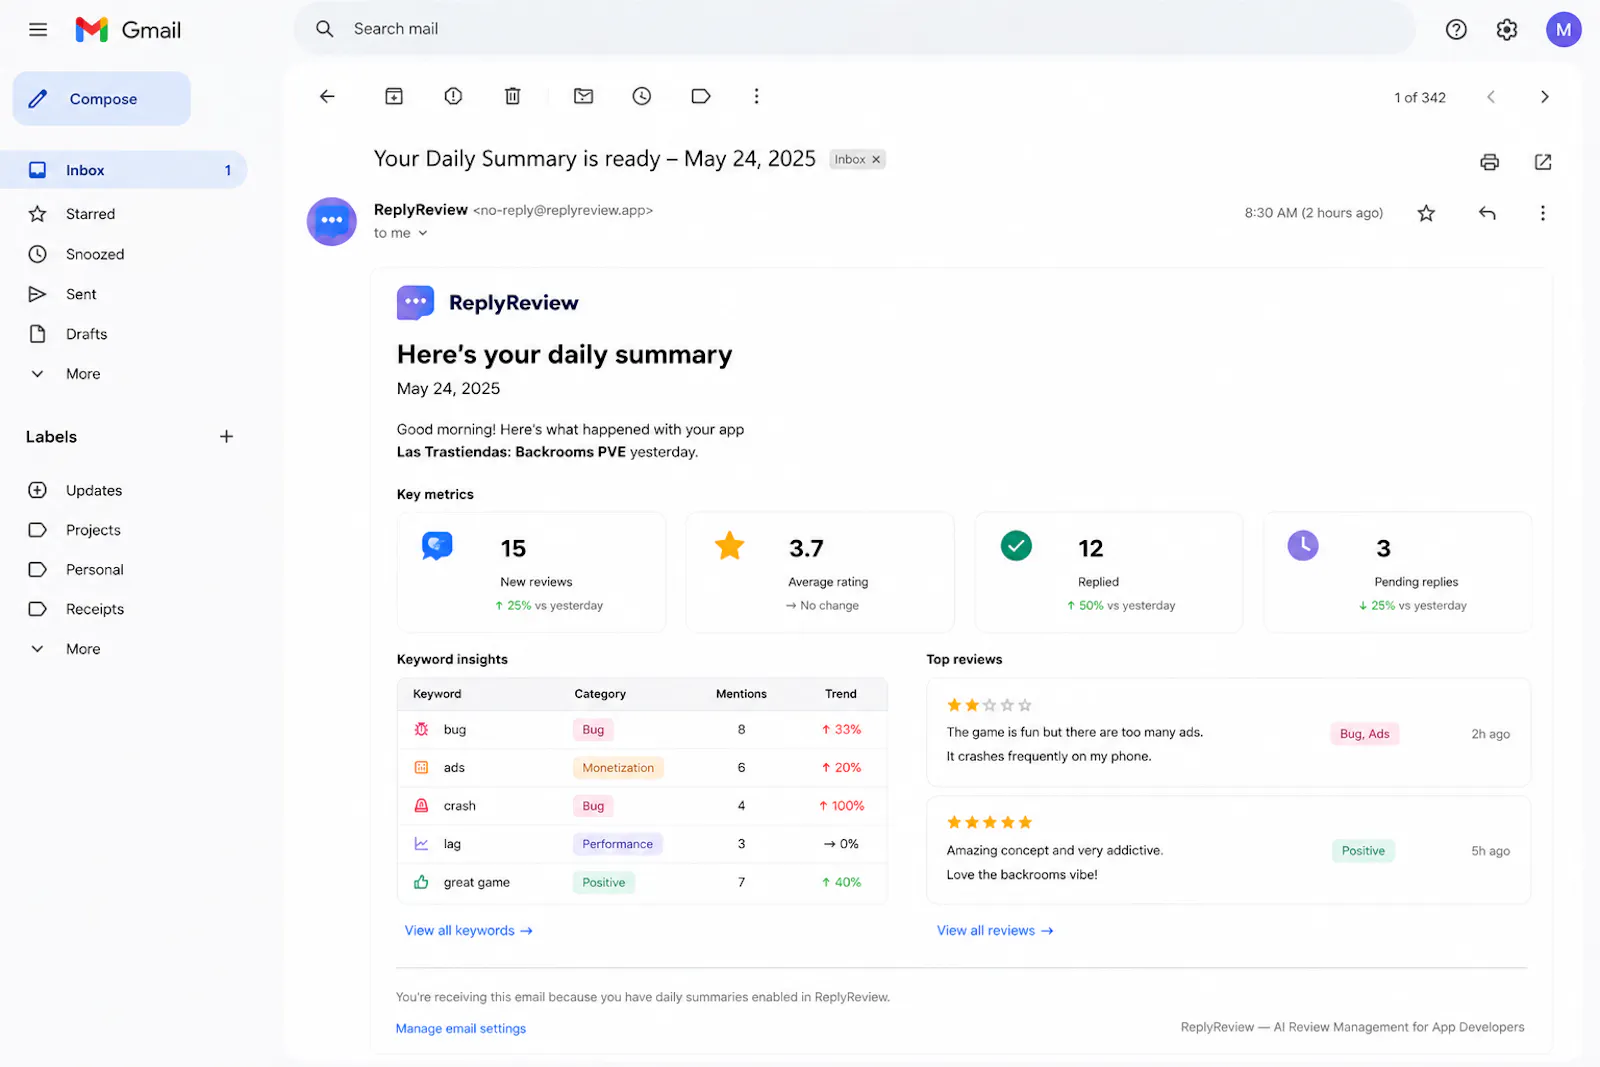Image resolution: width=1600 pixels, height=1067 pixels.
Task: Create new label with plus icon
Action: click(226, 437)
